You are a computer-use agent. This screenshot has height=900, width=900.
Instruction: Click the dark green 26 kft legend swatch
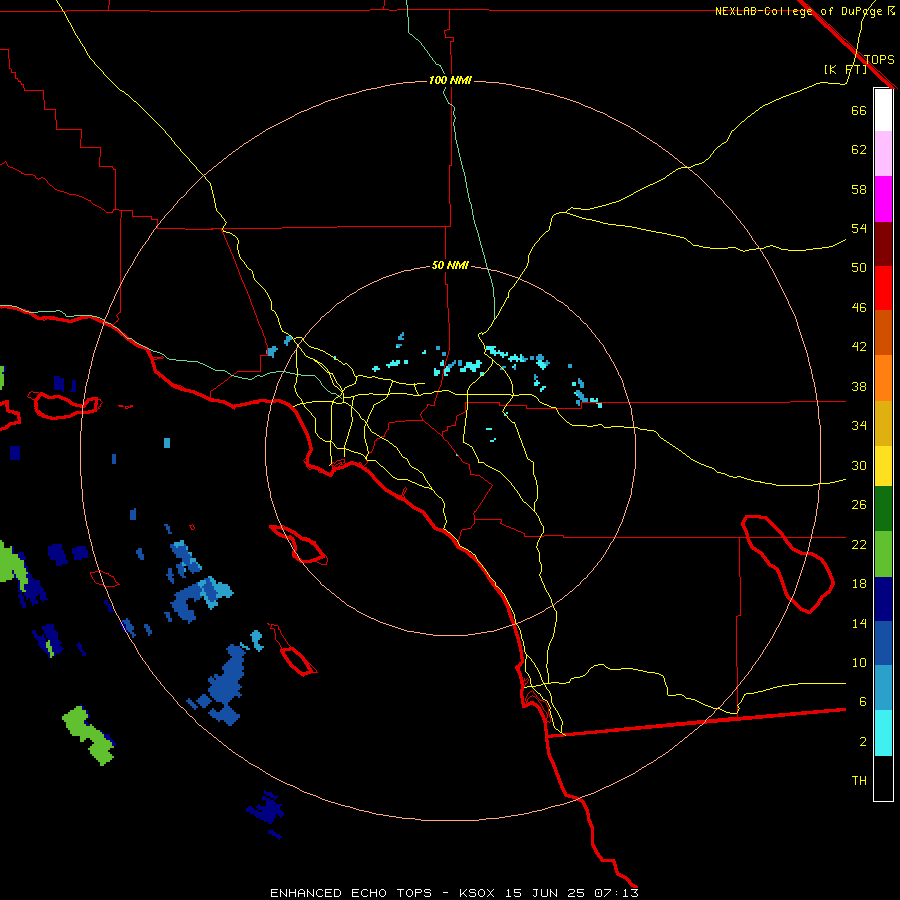[883, 509]
